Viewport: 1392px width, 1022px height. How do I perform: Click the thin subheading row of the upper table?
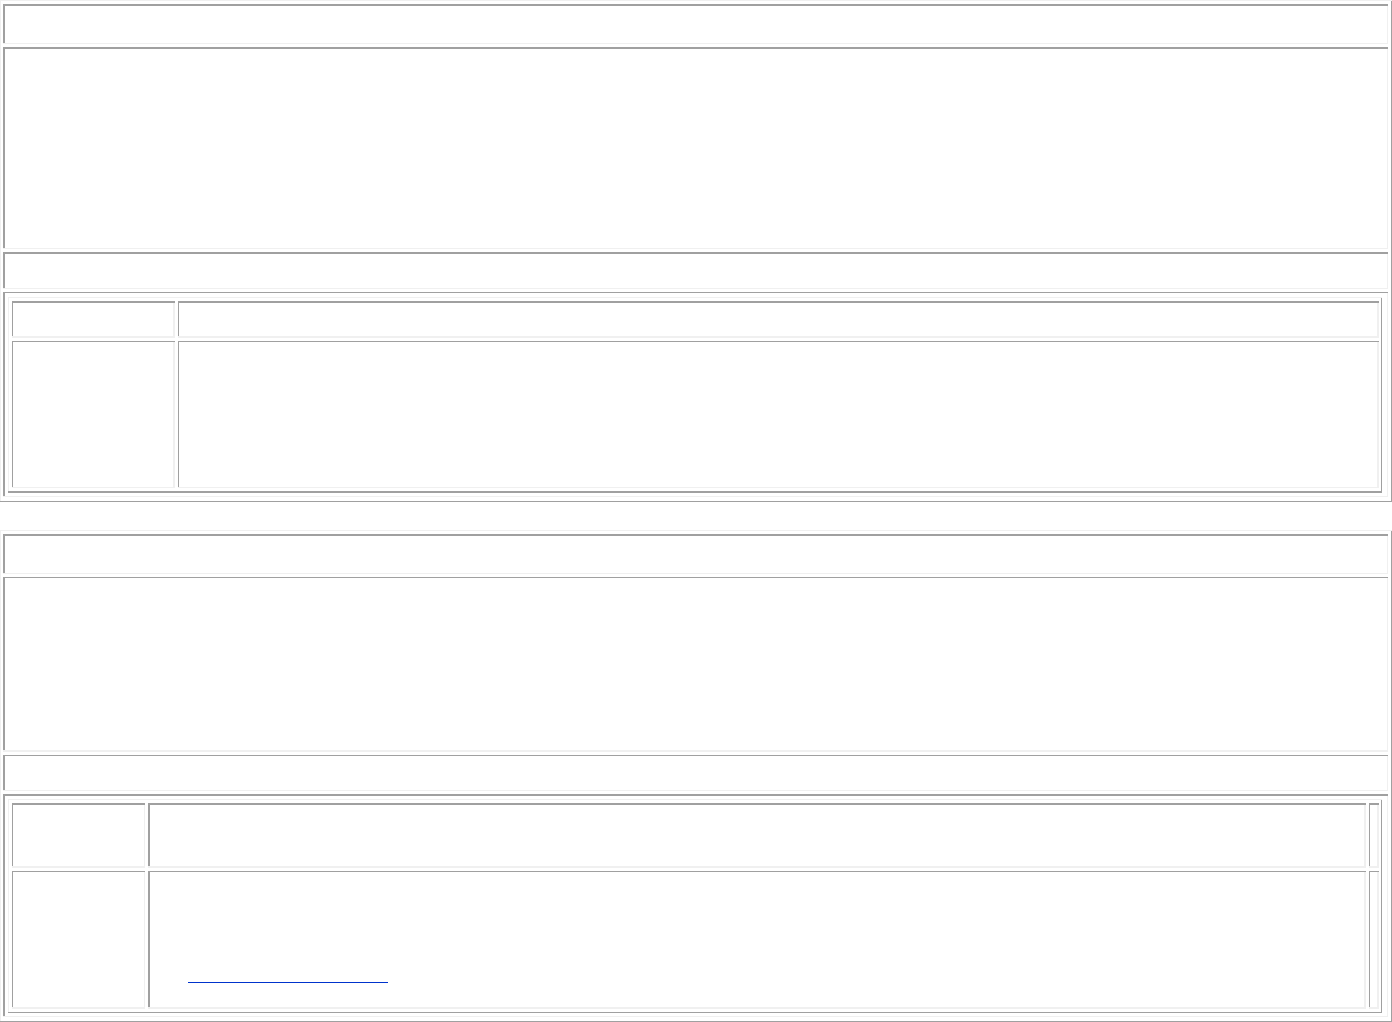(x=695, y=271)
